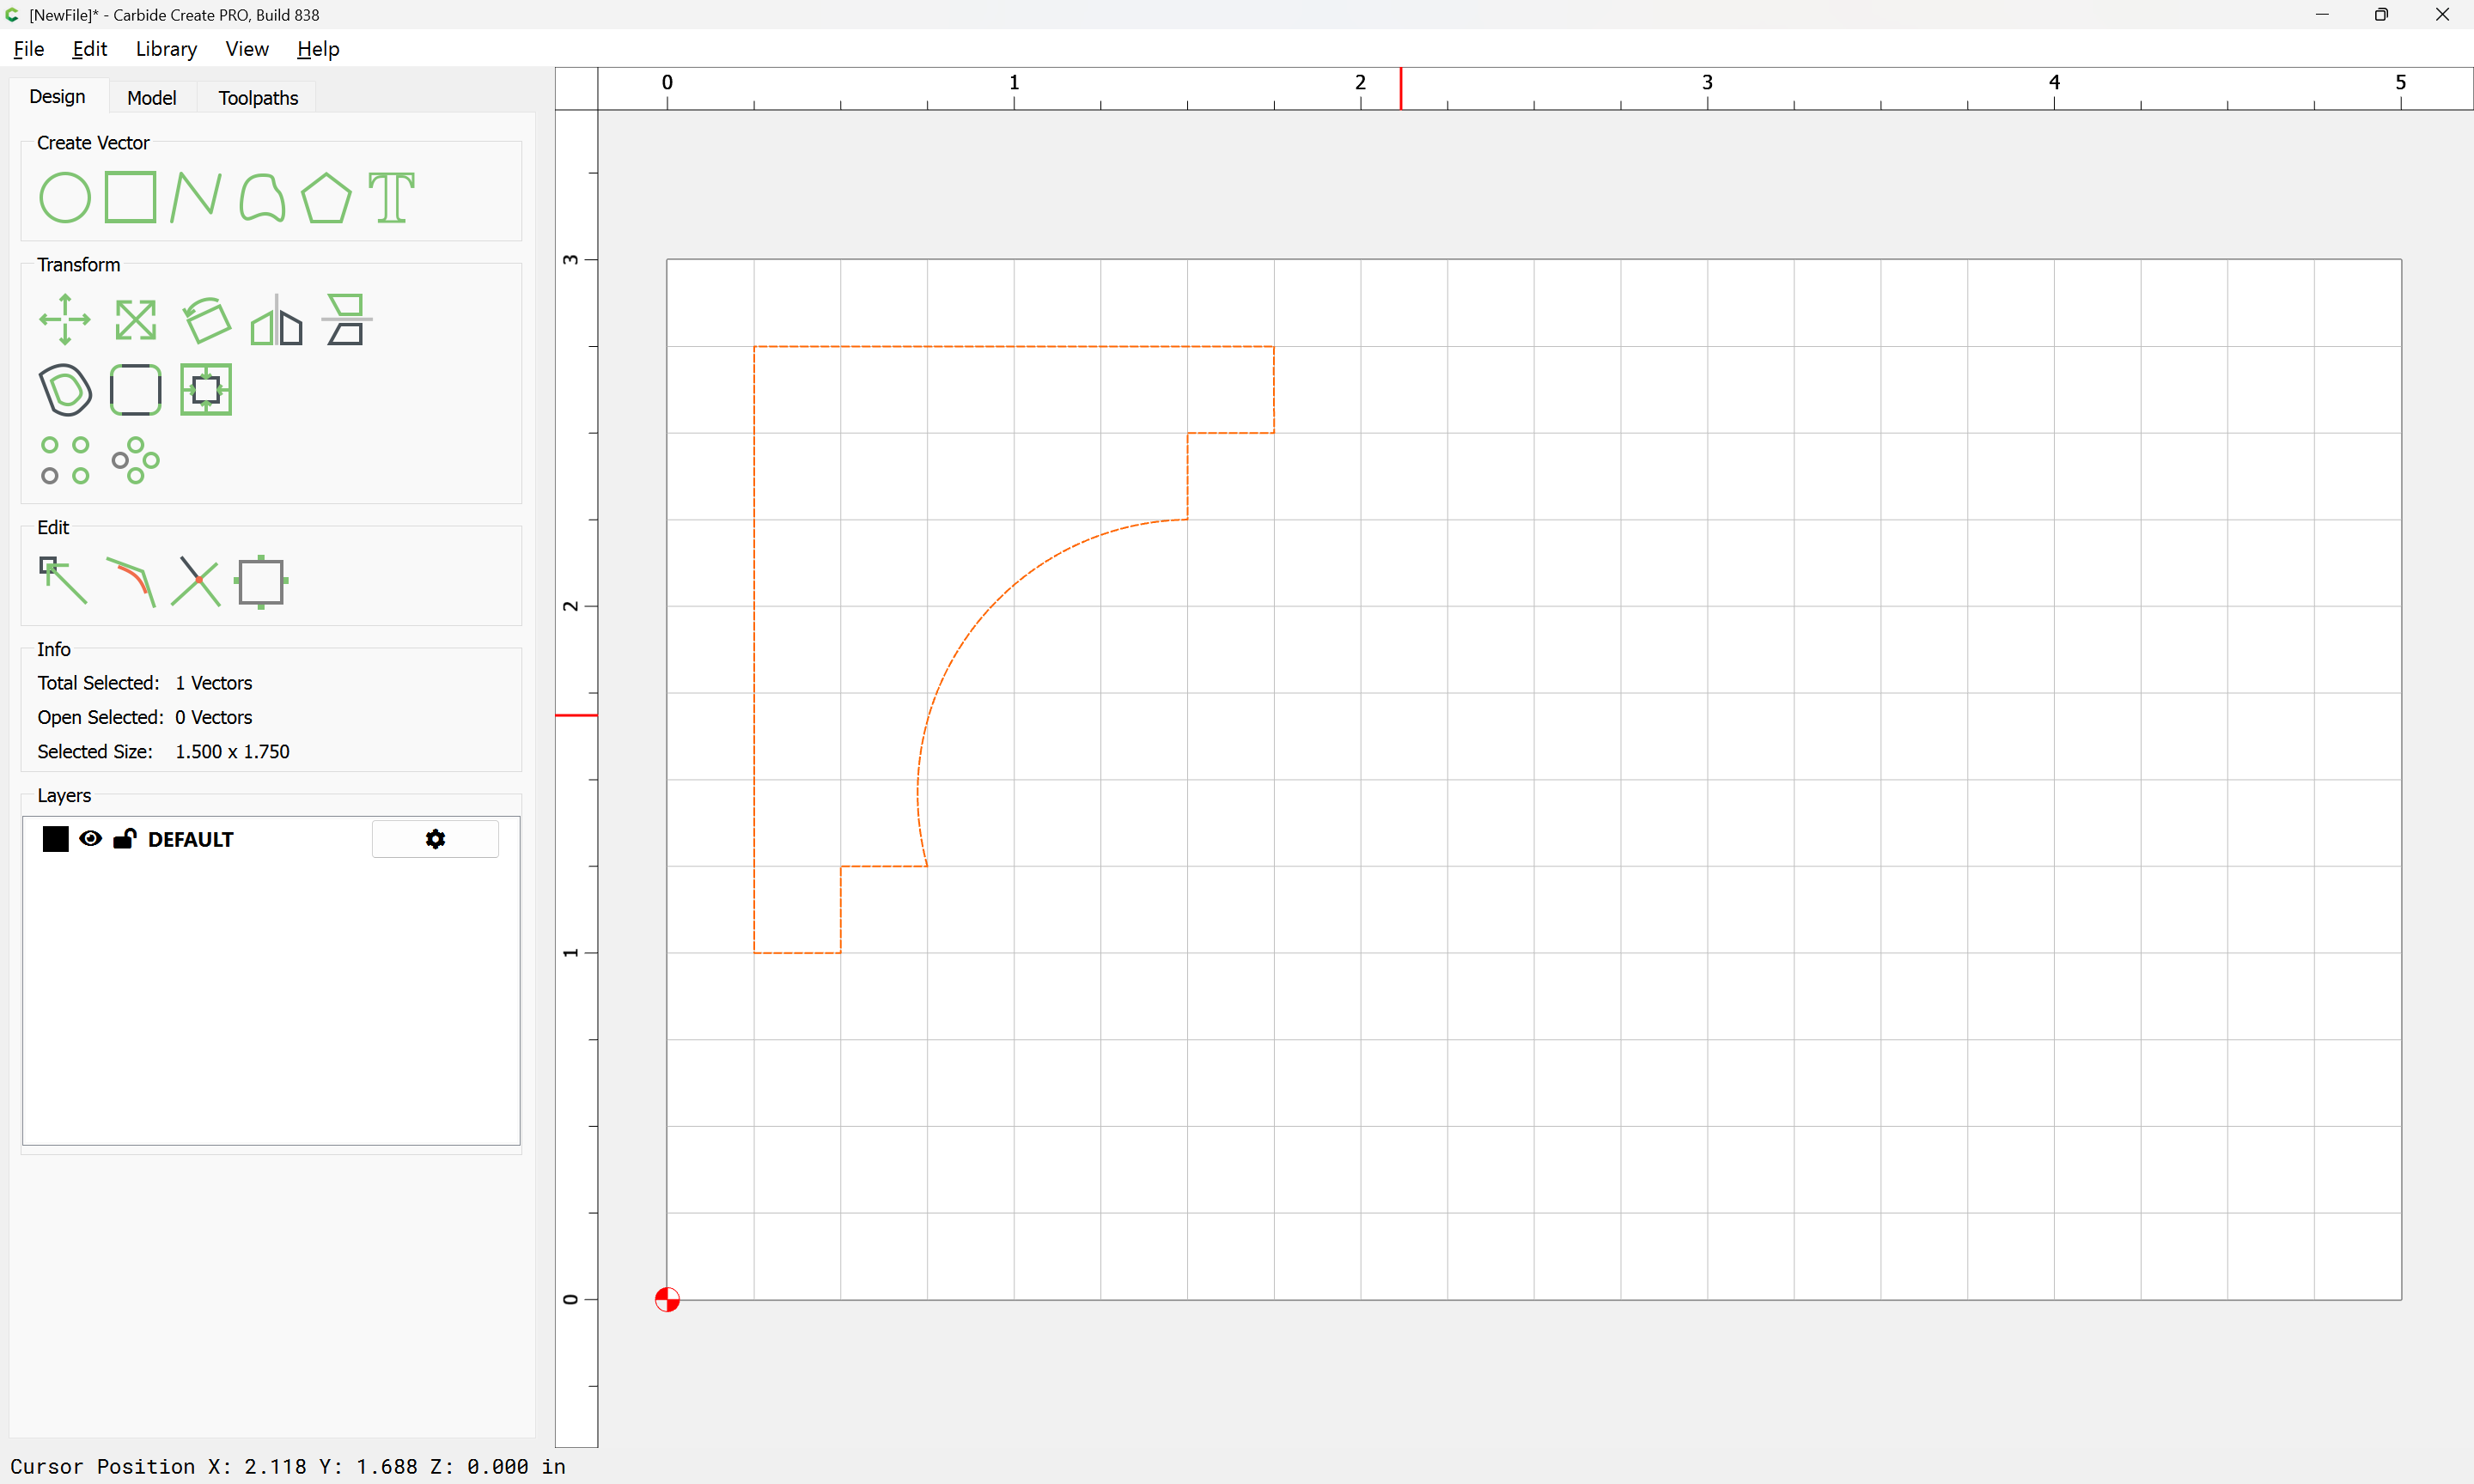Click the Mirror/Flip tool icon
This screenshot has width=2474, height=1484.
tap(276, 320)
